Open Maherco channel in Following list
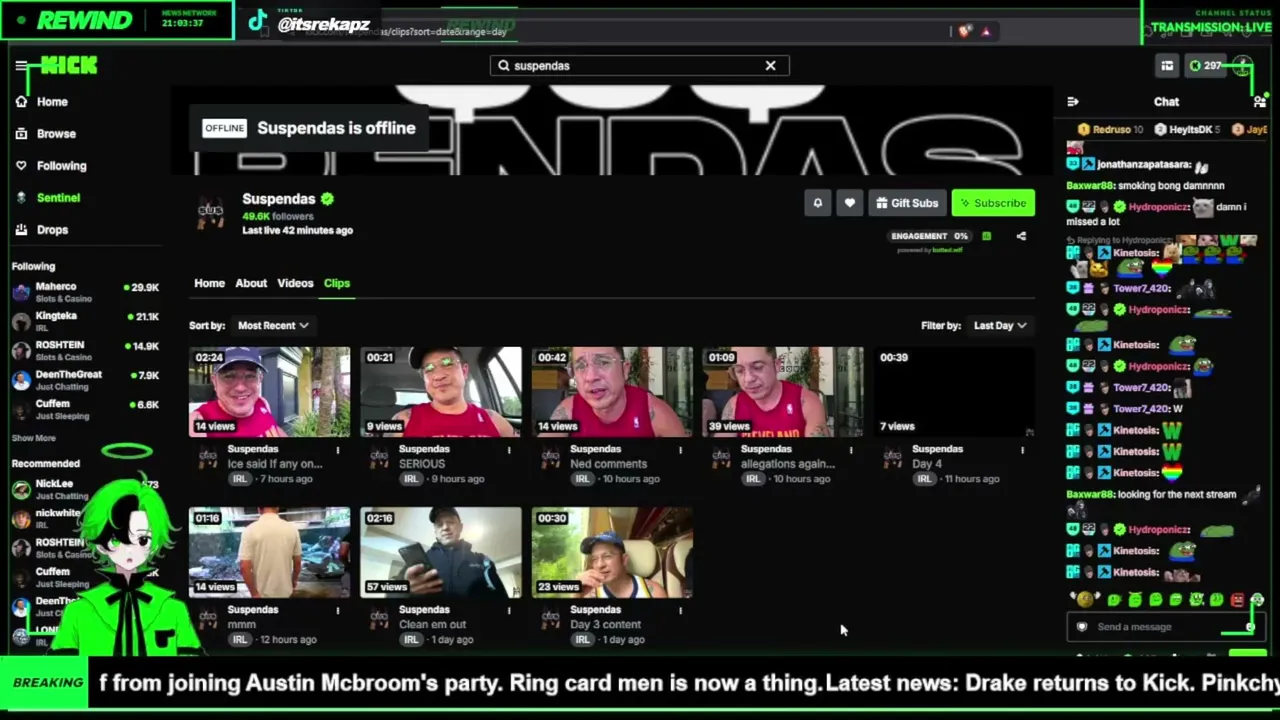Image resolution: width=1280 pixels, height=720 pixels. coord(85,292)
